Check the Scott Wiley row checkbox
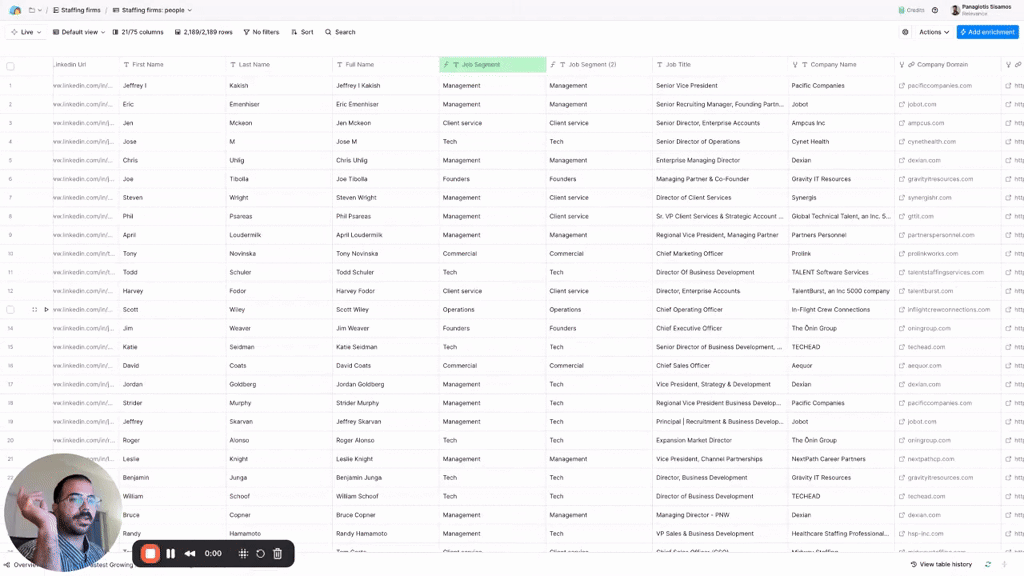Image resolution: width=1024 pixels, height=576 pixels. tap(10, 310)
